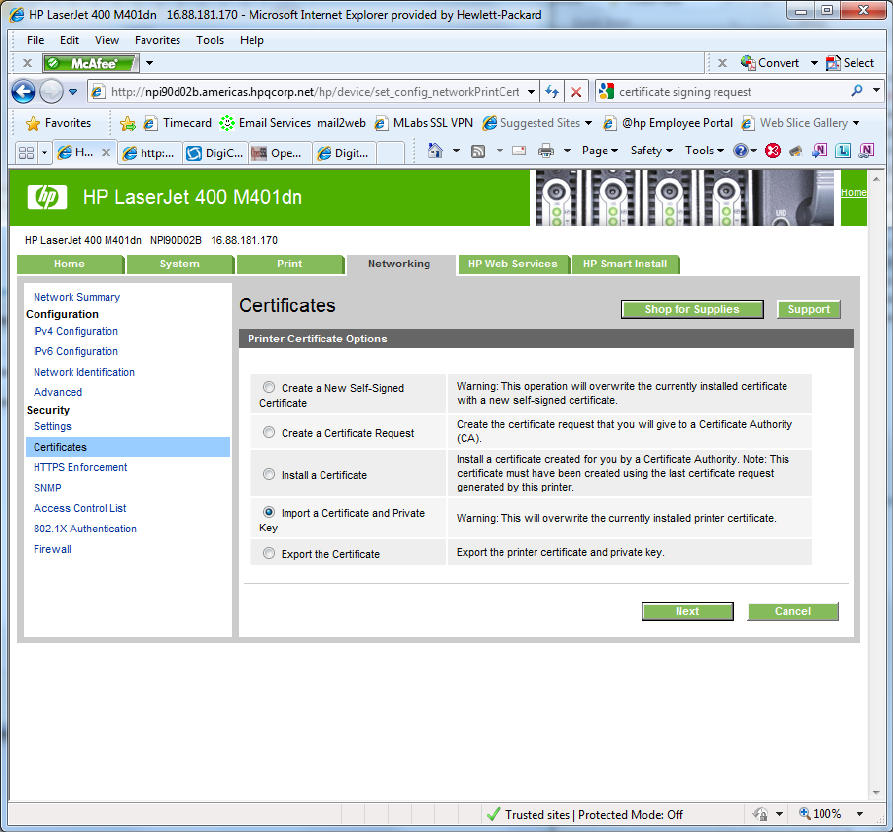The image size is (893, 832).
Task: Click the Support button
Action: point(809,309)
